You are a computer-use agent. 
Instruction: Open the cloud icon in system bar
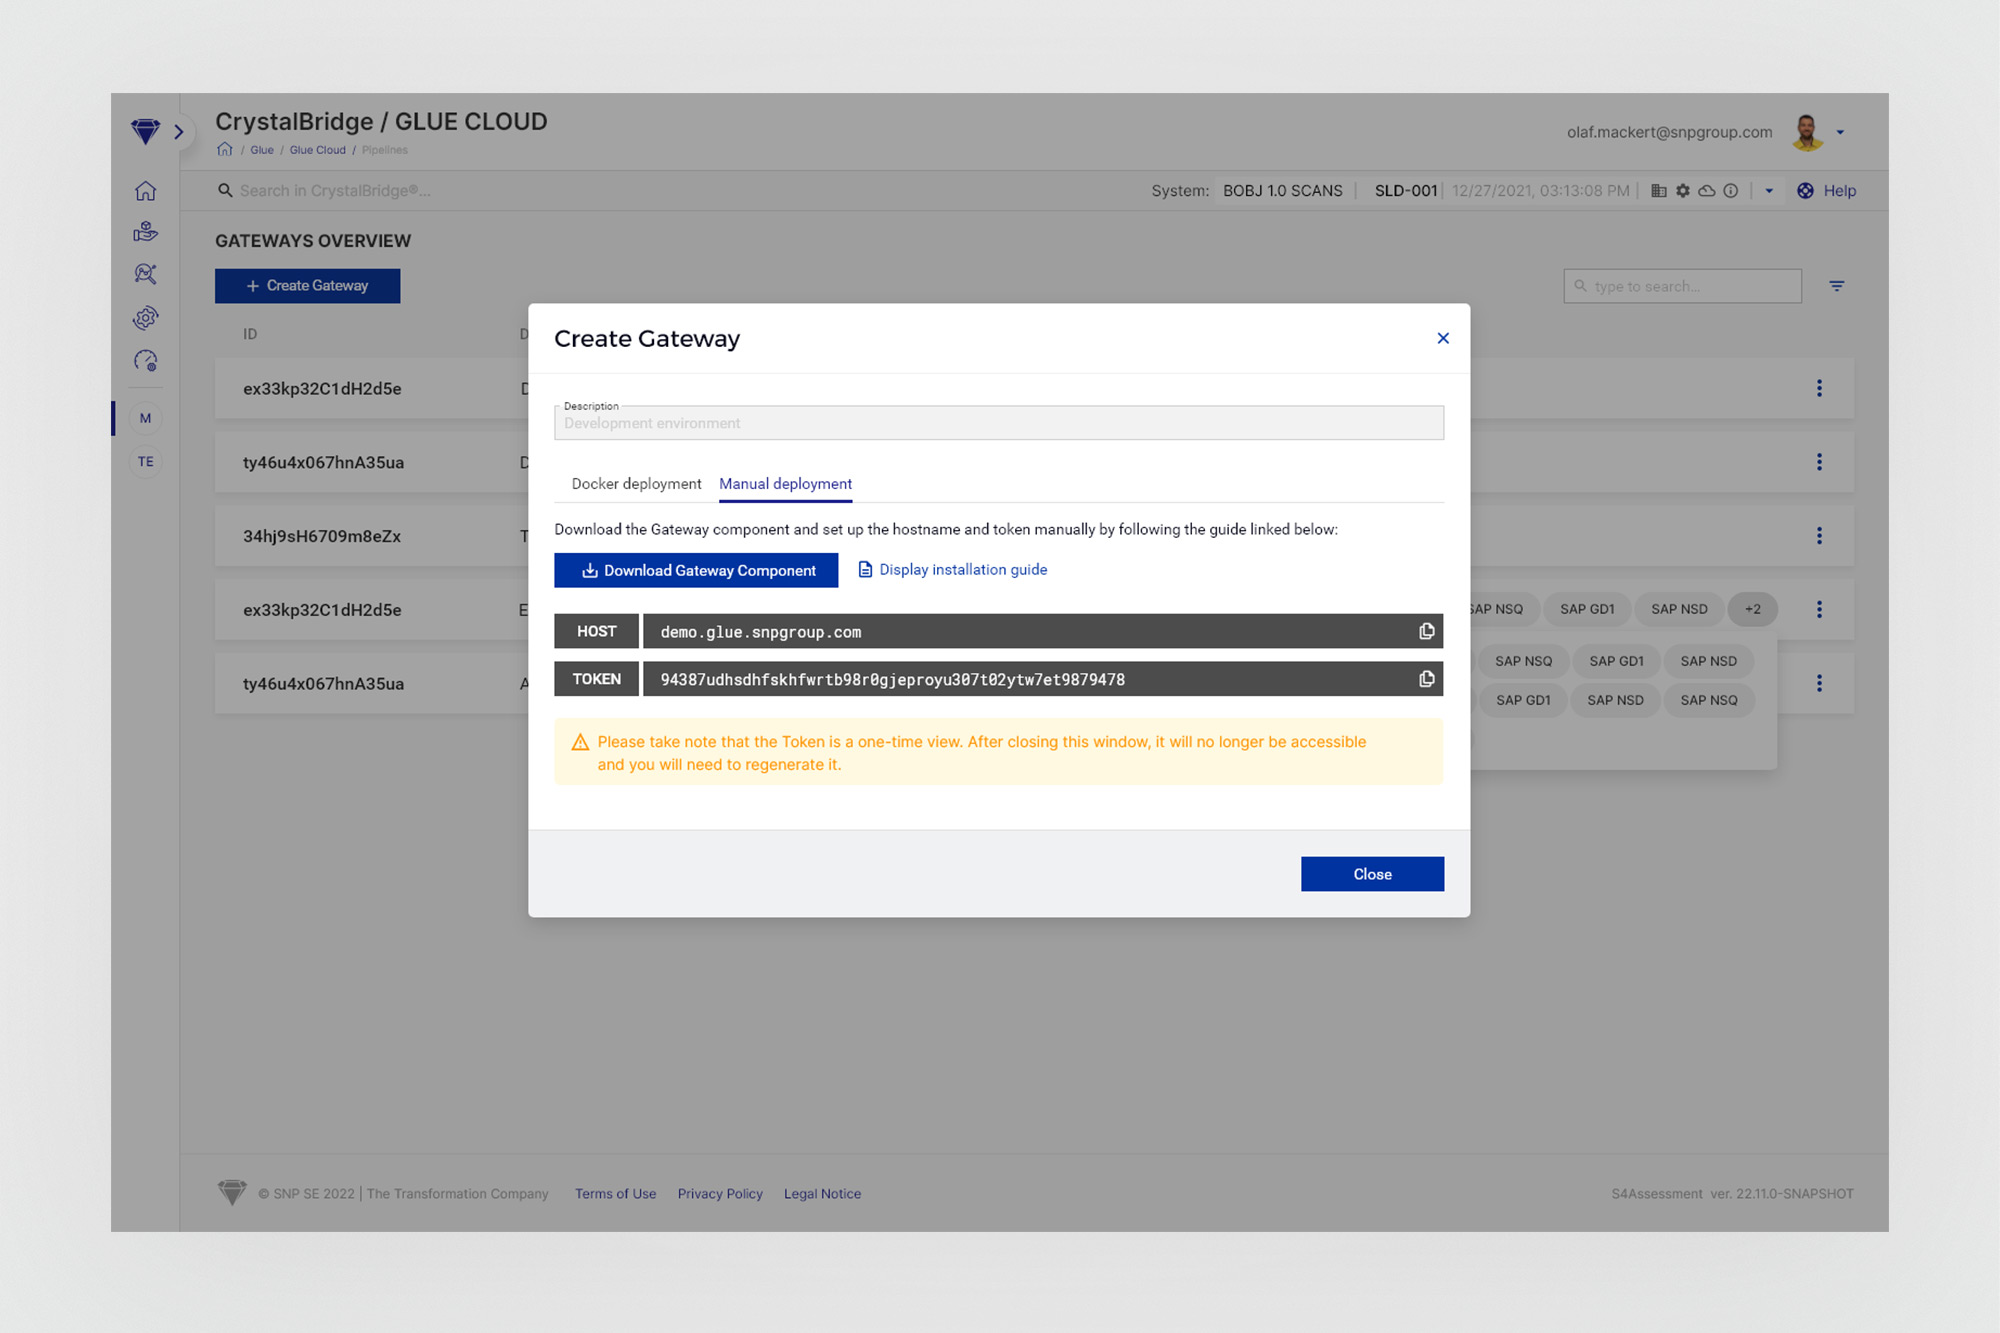coord(1707,191)
